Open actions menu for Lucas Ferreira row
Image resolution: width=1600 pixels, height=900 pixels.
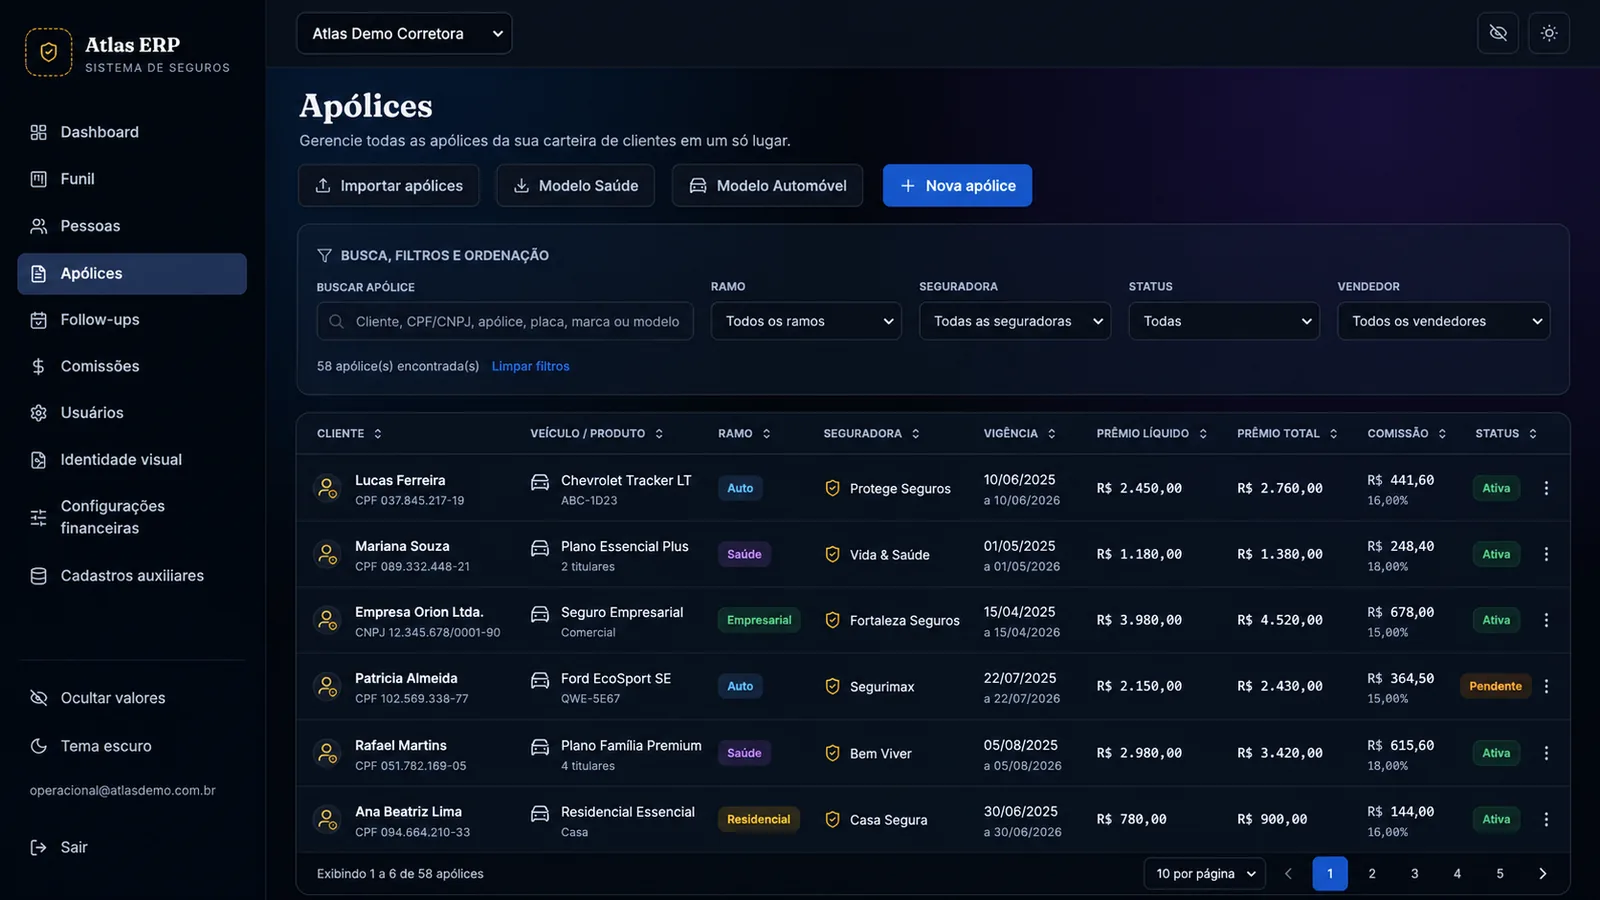[x=1546, y=488]
